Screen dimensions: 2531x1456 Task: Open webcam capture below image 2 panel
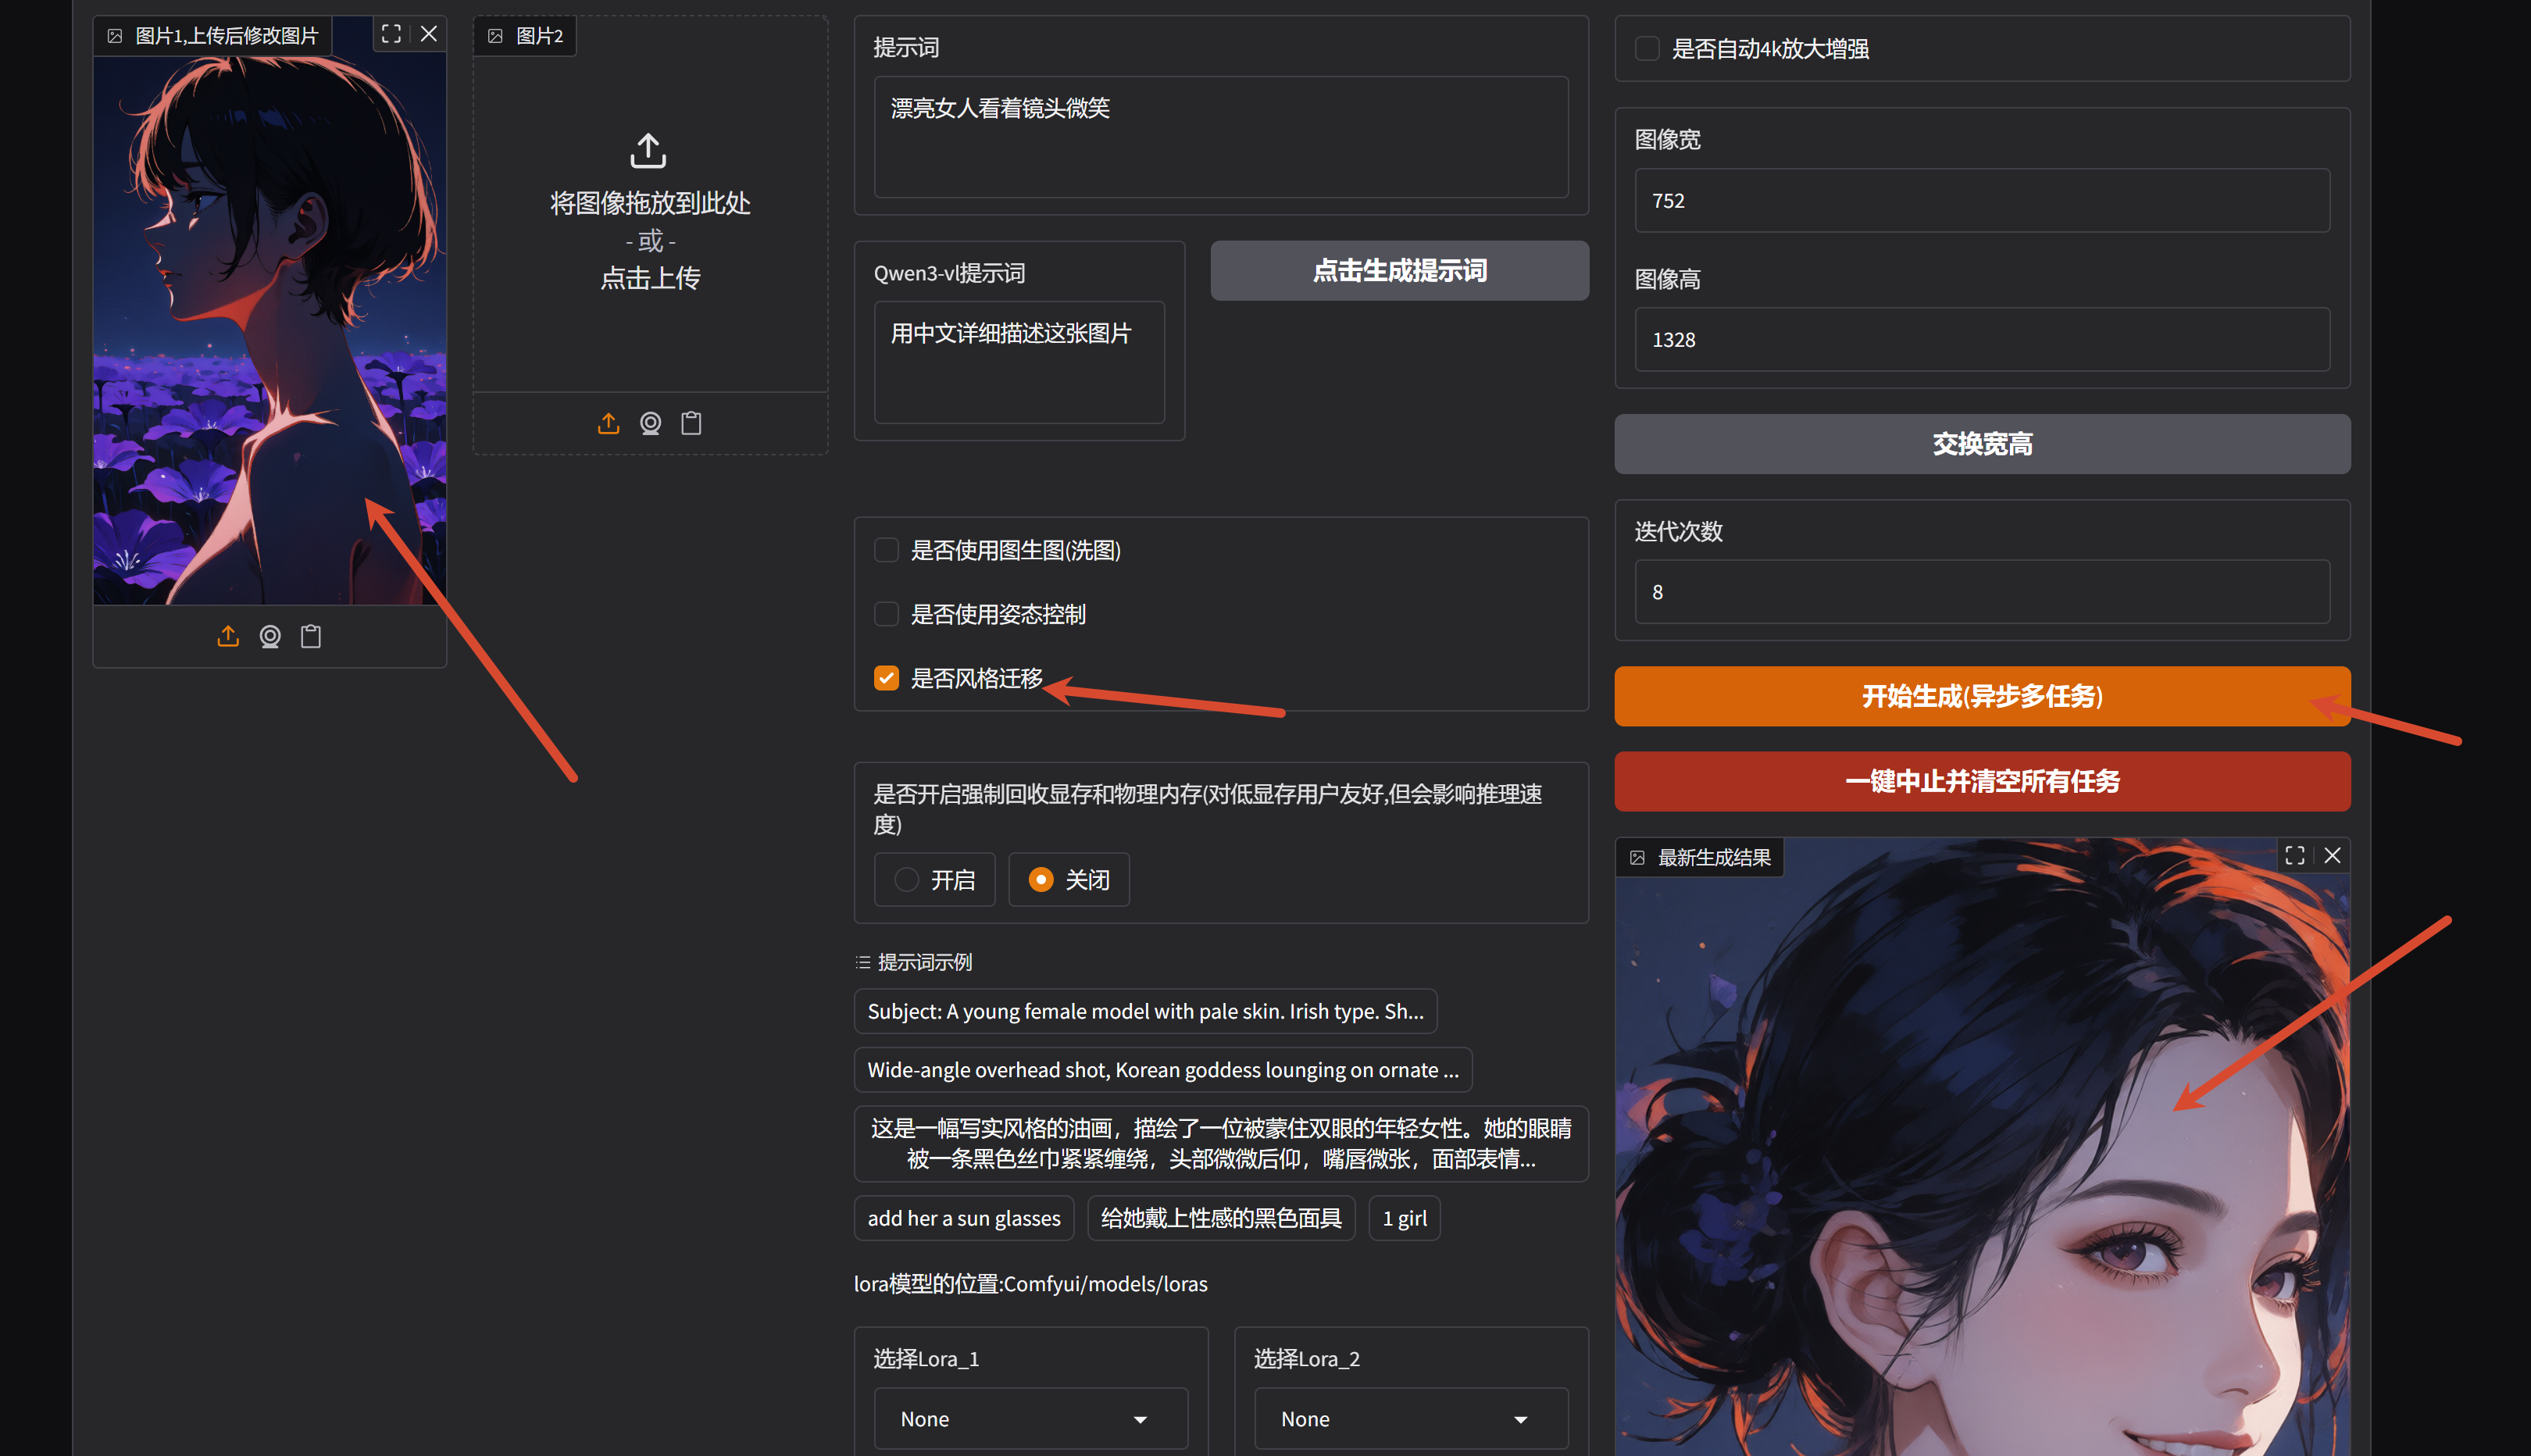tap(650, 423)
